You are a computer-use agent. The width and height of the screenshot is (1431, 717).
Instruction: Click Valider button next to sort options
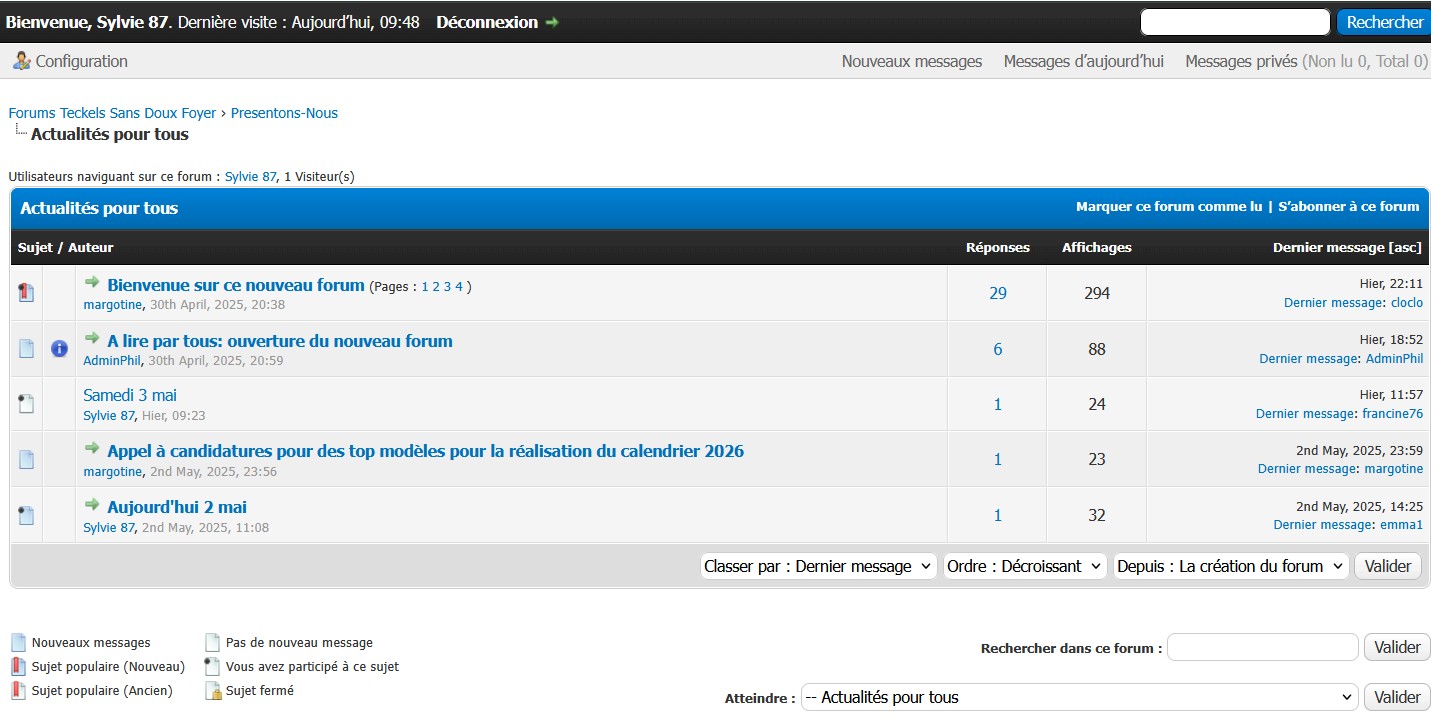tap(1388, 566)
